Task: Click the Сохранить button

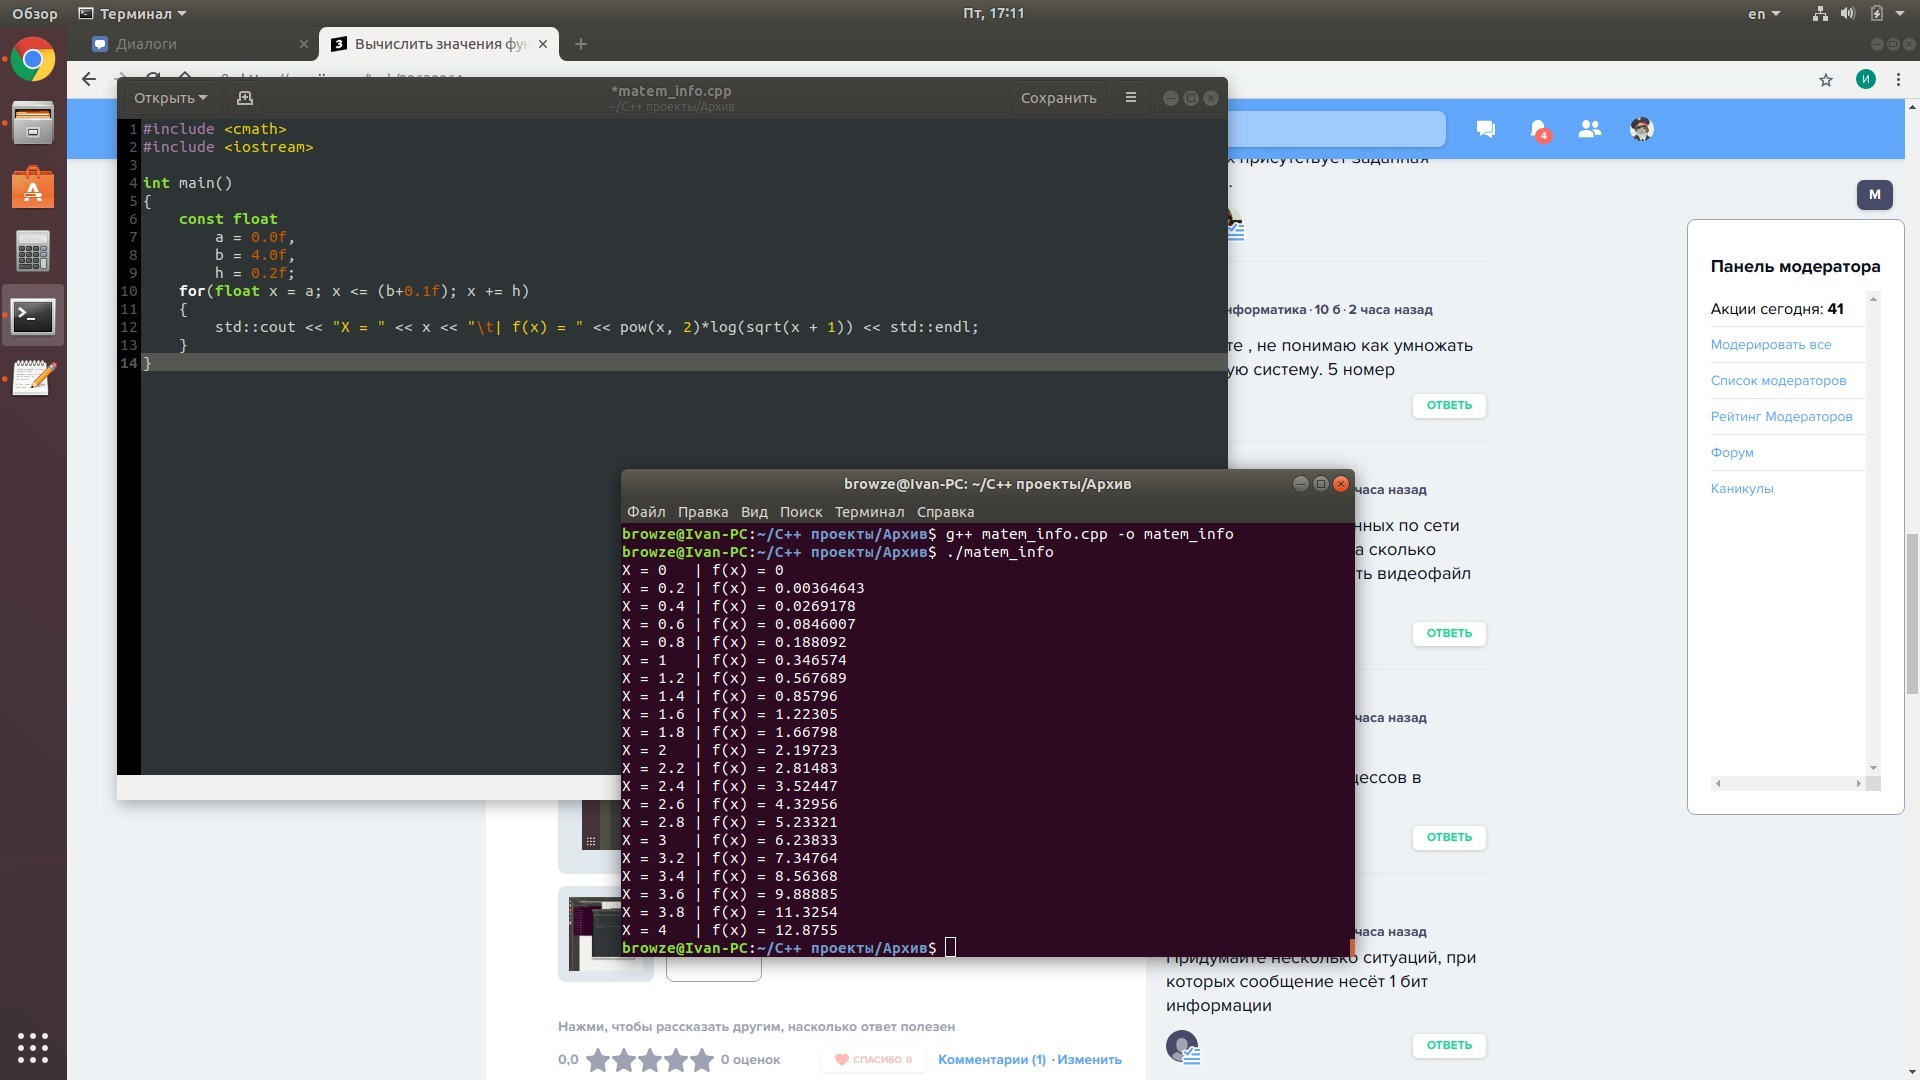Action: click(x=1058, y=98)
